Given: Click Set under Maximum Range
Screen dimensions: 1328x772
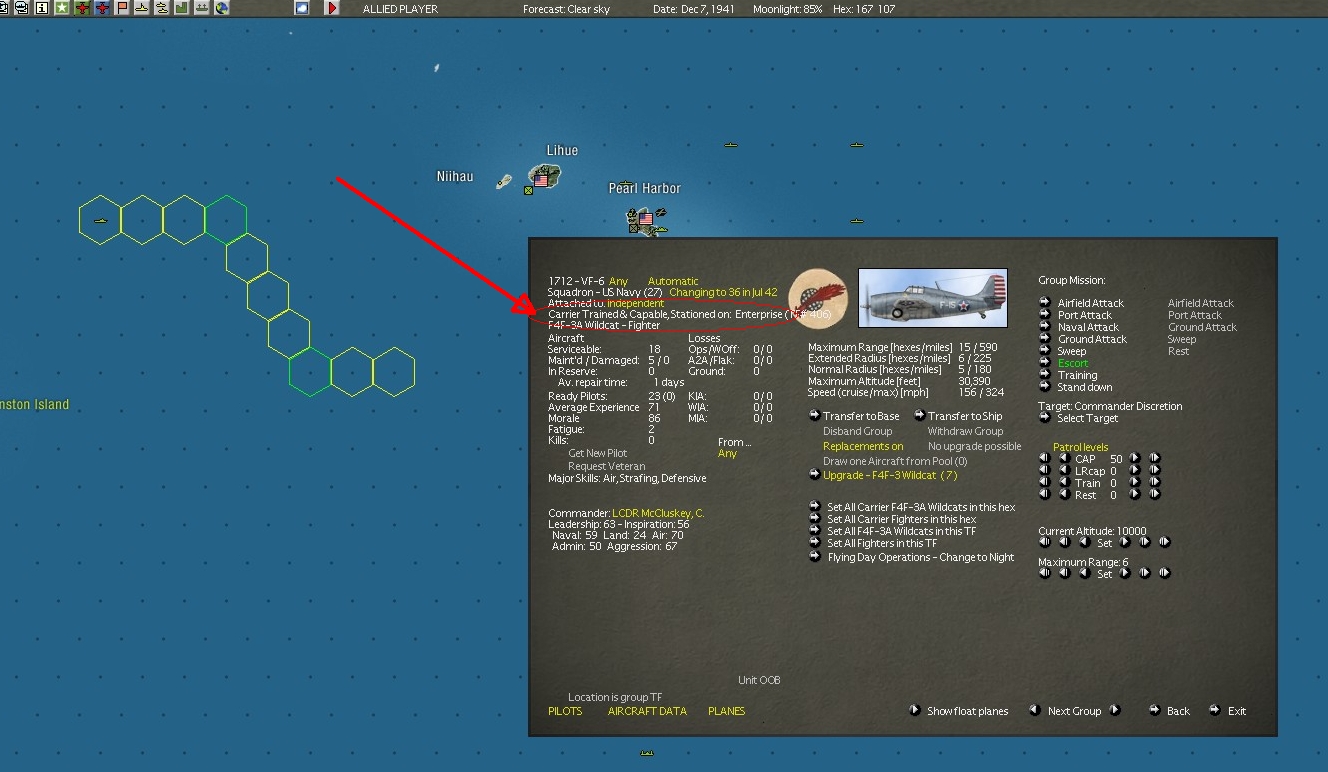Looking at the screenshot, I should coord(1104,574).
